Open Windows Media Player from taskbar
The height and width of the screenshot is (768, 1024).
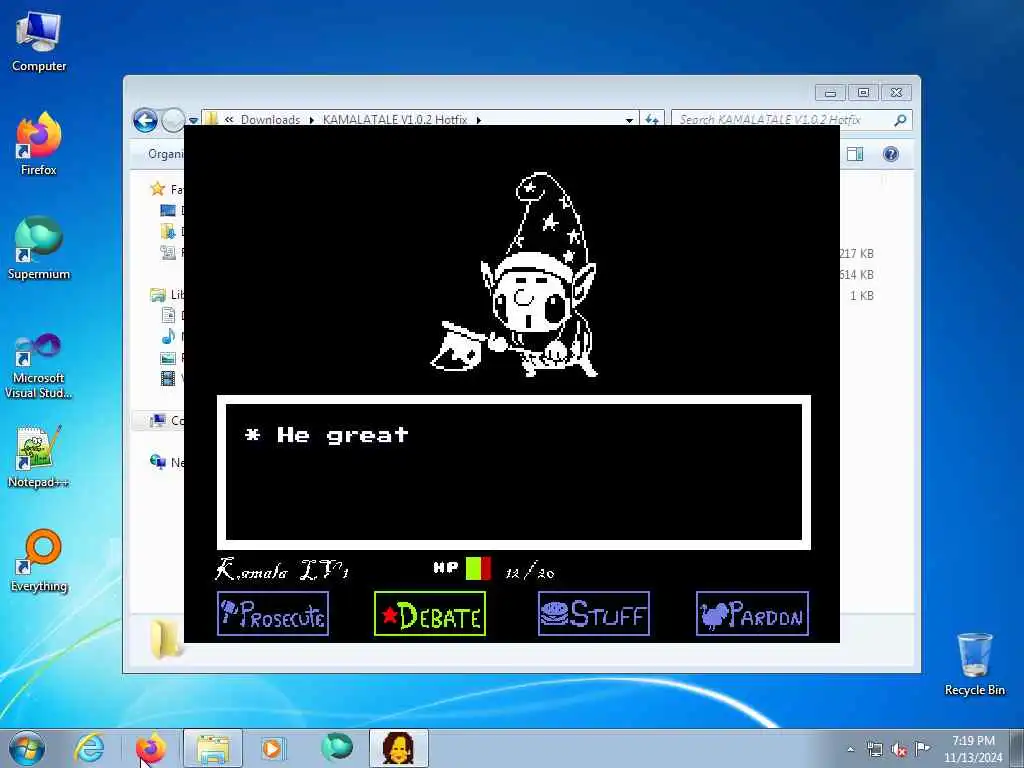273,748
